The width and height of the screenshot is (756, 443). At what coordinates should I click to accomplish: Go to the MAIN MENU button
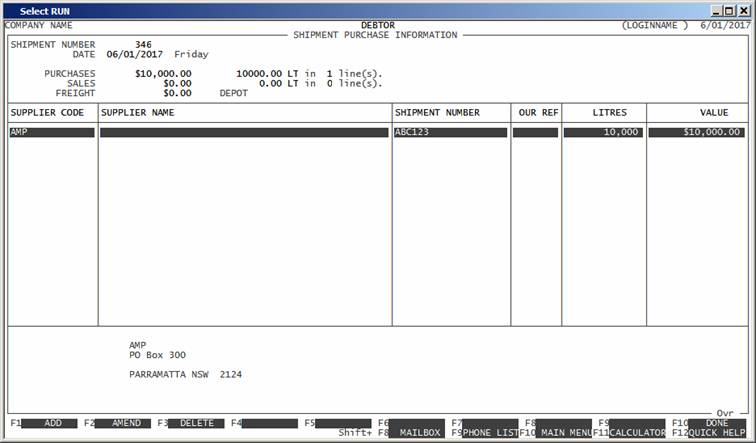tap(564, 433)
